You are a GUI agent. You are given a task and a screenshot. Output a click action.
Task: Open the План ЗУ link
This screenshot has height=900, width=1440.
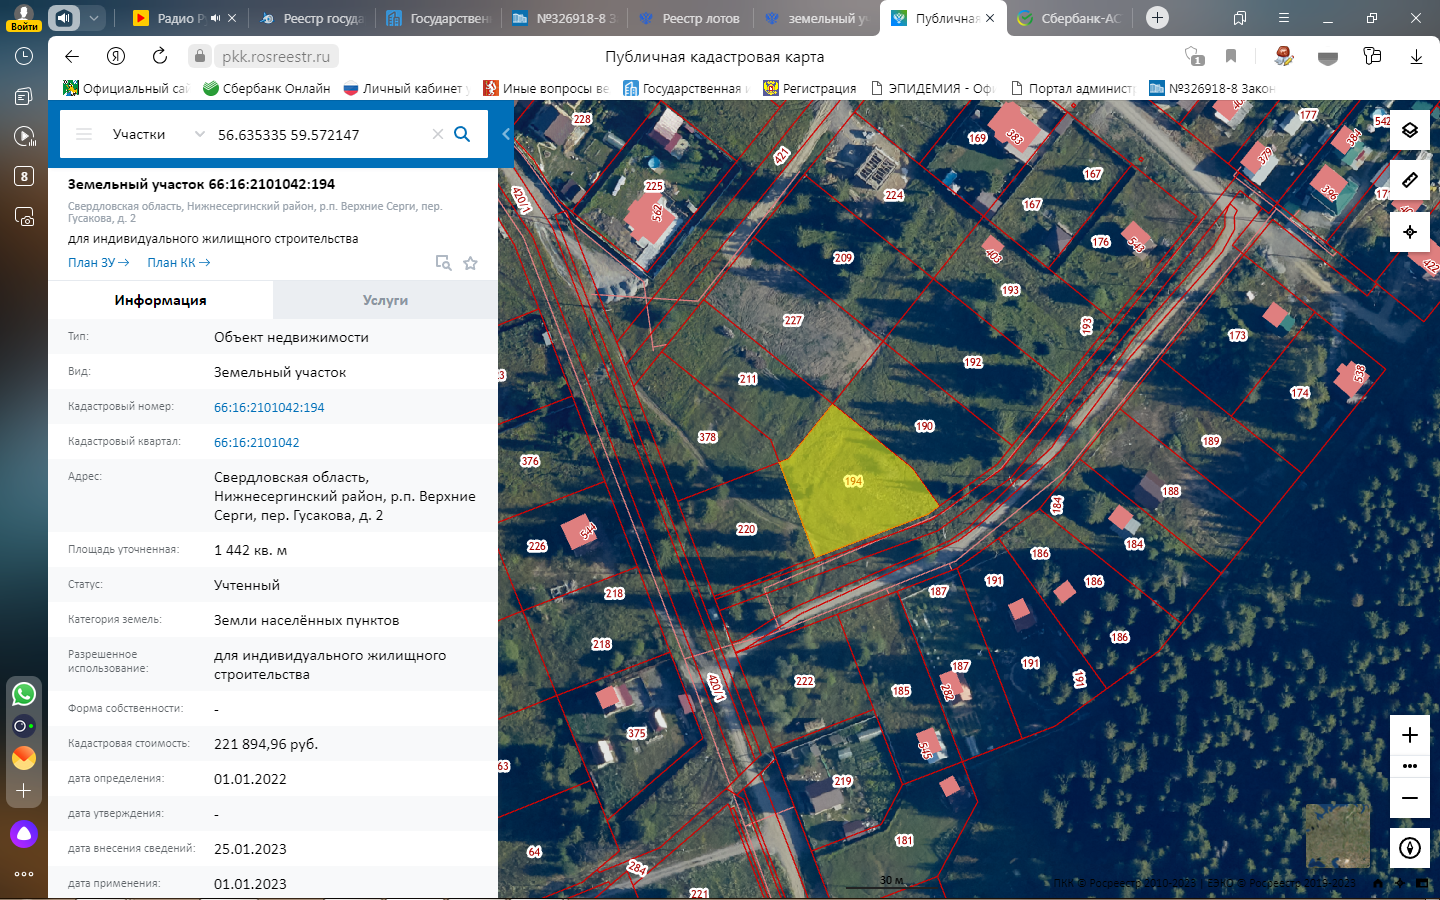[x=98, y=263]
